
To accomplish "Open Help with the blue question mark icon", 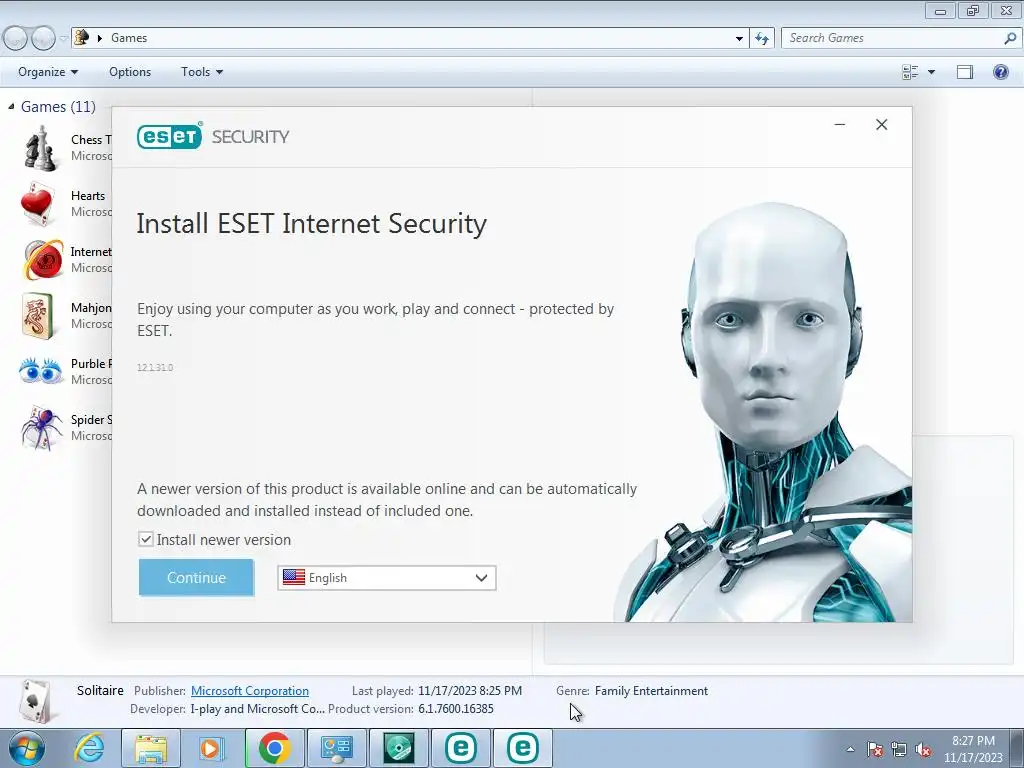I will coord(1000,72).
